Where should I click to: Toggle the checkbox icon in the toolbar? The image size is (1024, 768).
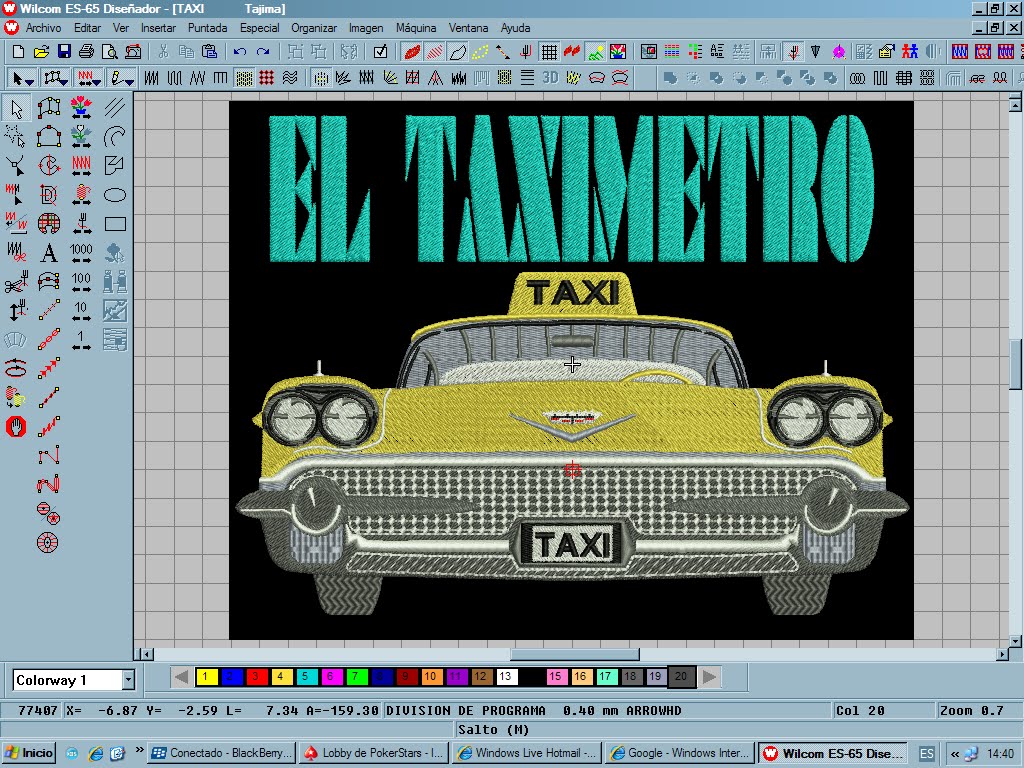tap(380, 51)
